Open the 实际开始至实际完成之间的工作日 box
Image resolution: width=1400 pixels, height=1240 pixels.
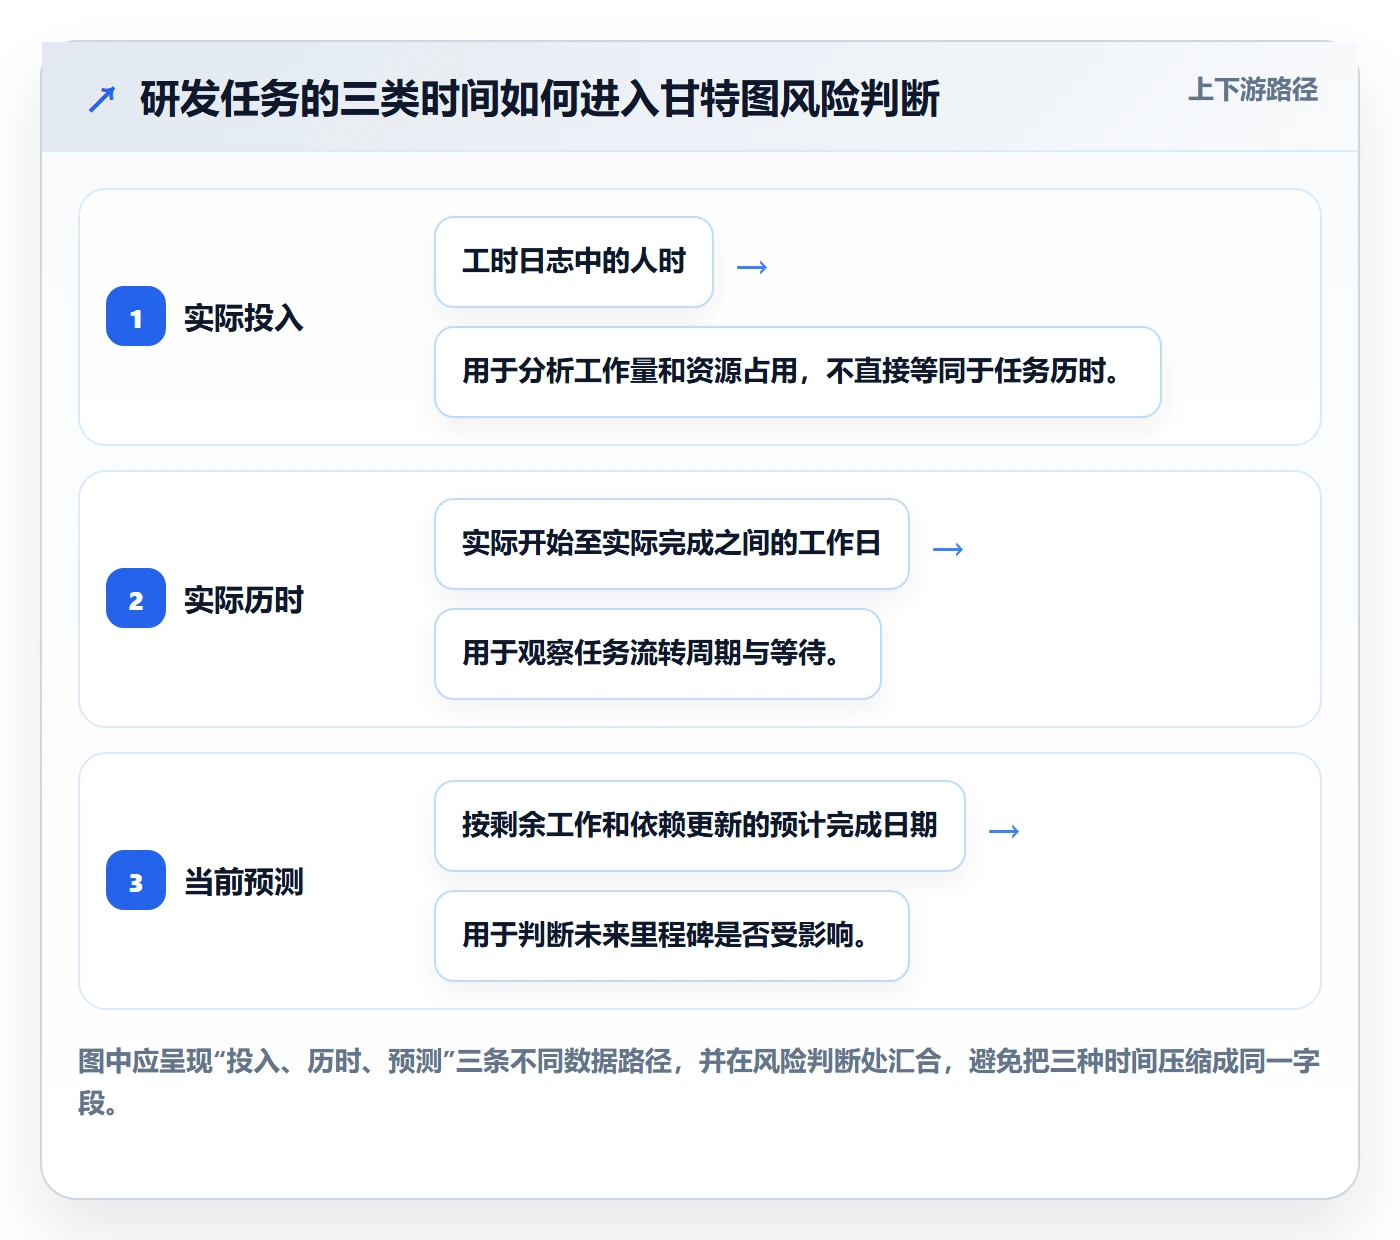click(x=672, y=544)
